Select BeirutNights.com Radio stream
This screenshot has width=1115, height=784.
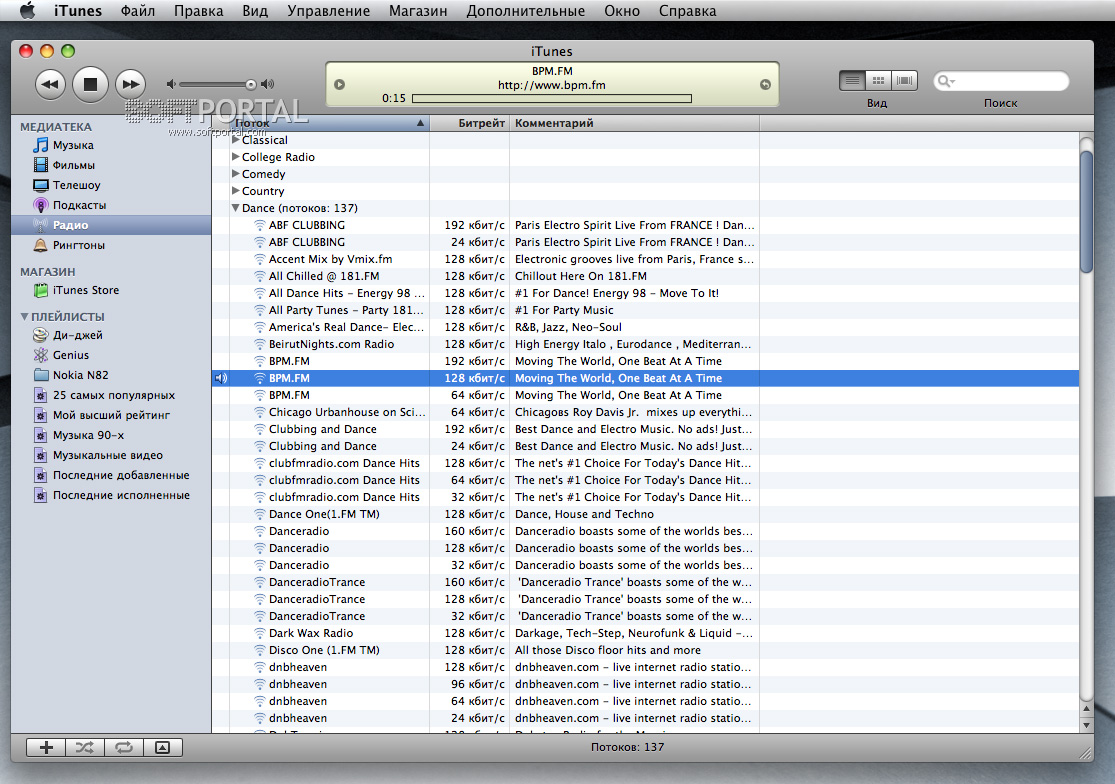pos(645,344)
